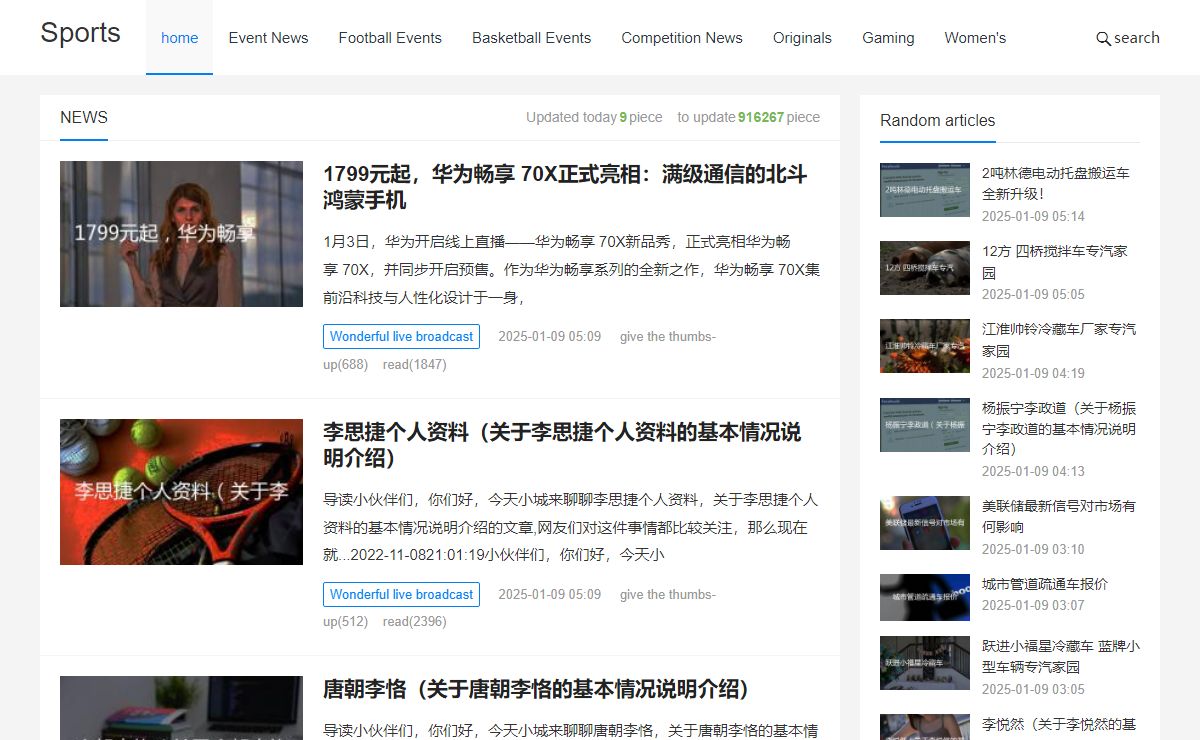Click the 916267 to-update count

tap(761, 117)
